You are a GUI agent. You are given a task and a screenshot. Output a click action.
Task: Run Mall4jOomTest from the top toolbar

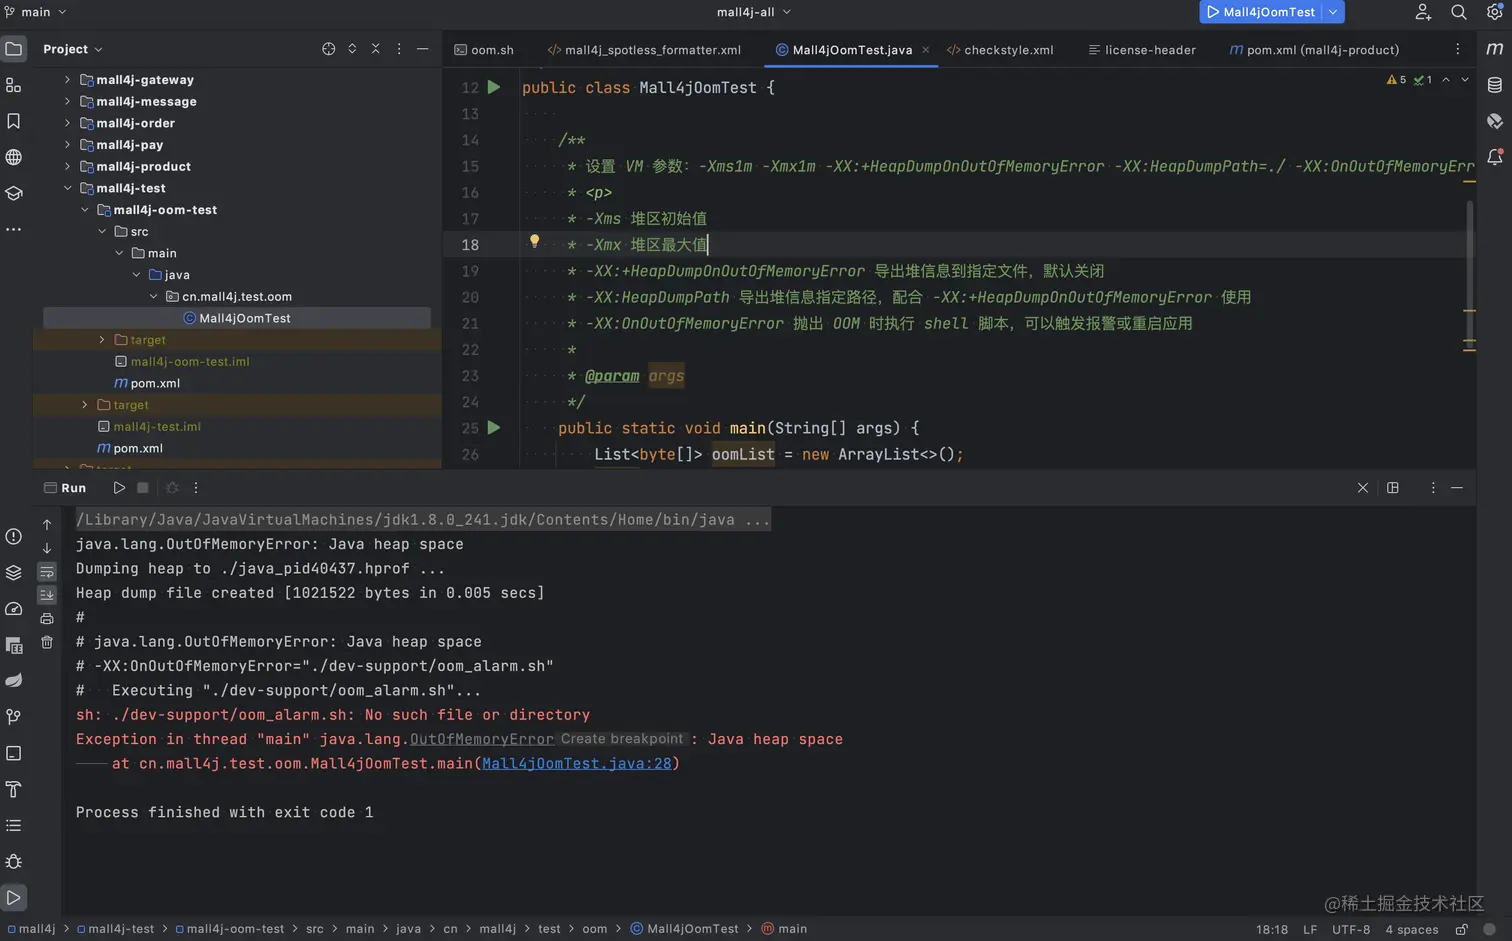1260,12
